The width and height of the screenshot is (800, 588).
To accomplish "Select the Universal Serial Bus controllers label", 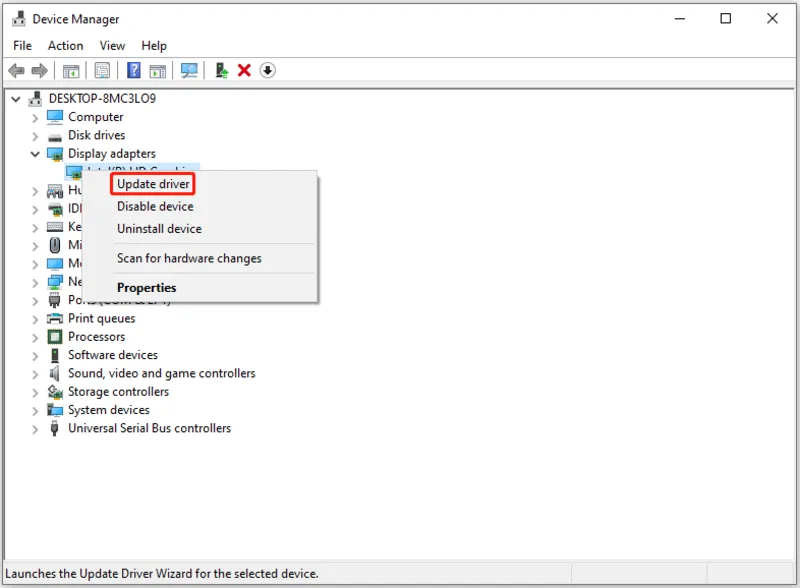I will click(x=150, y=428).
